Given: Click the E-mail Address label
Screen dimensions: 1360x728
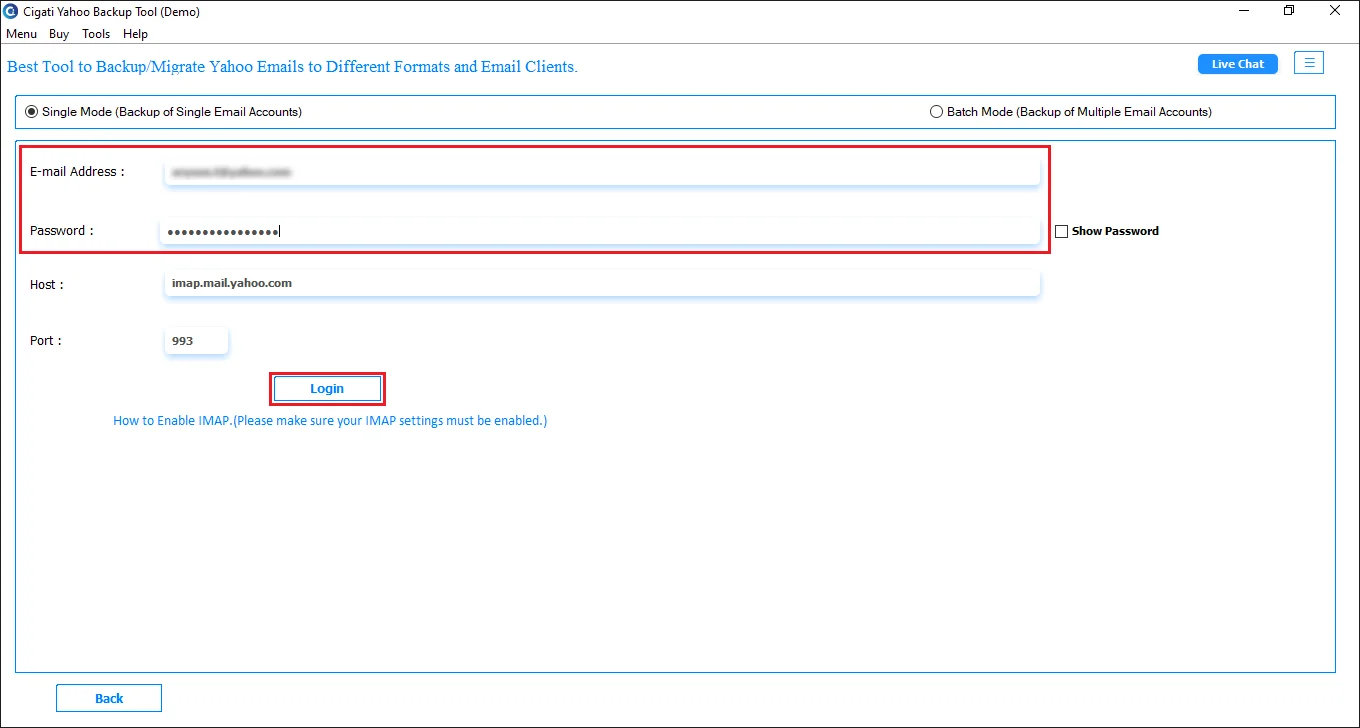Looking at the screenshot, I should tap(77, 172).
